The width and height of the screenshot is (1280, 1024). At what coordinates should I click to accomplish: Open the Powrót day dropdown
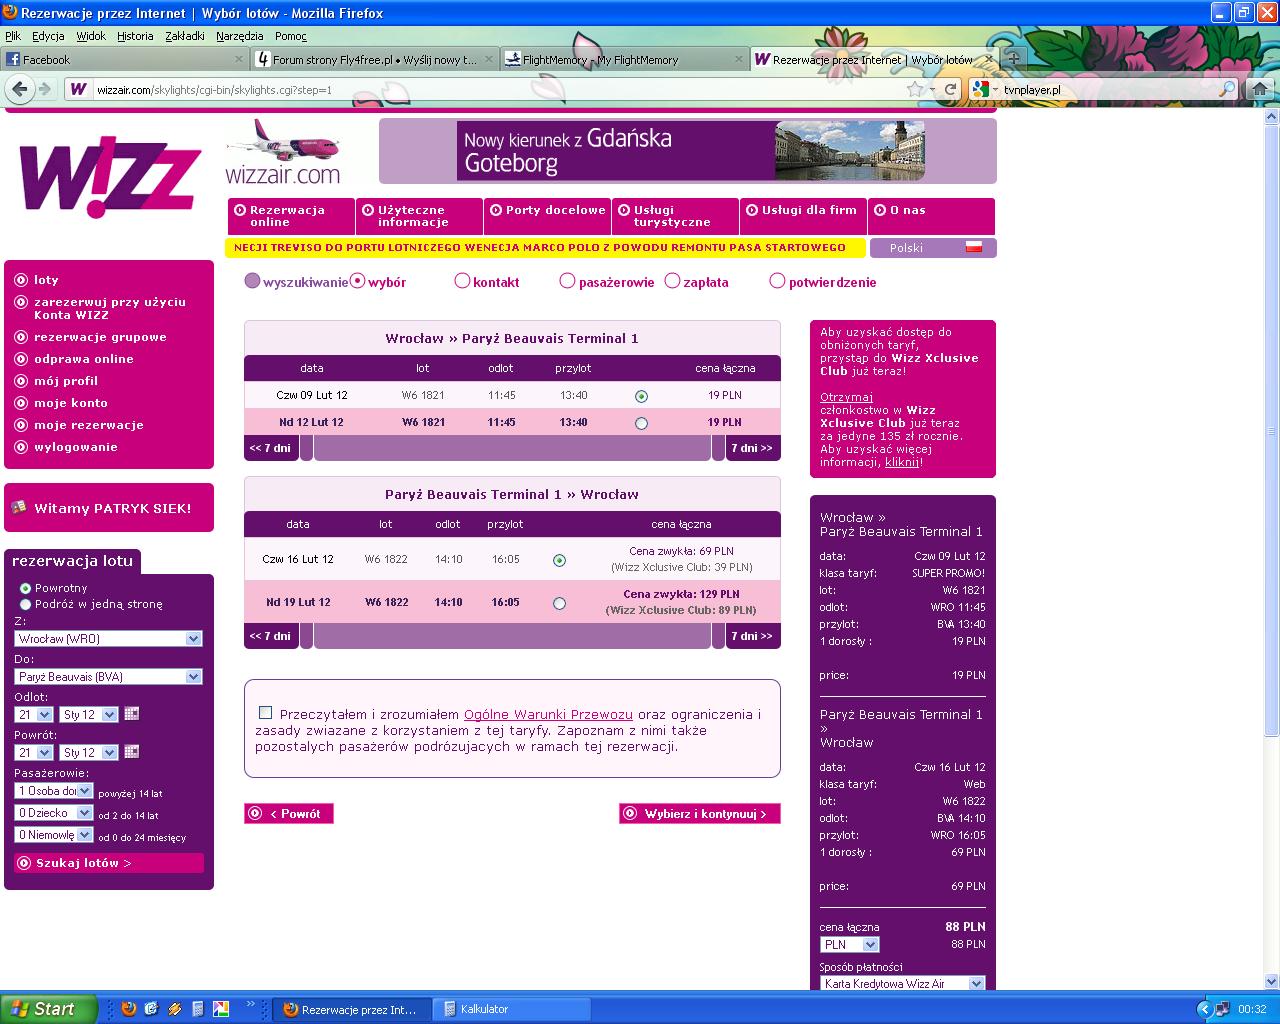33,752
